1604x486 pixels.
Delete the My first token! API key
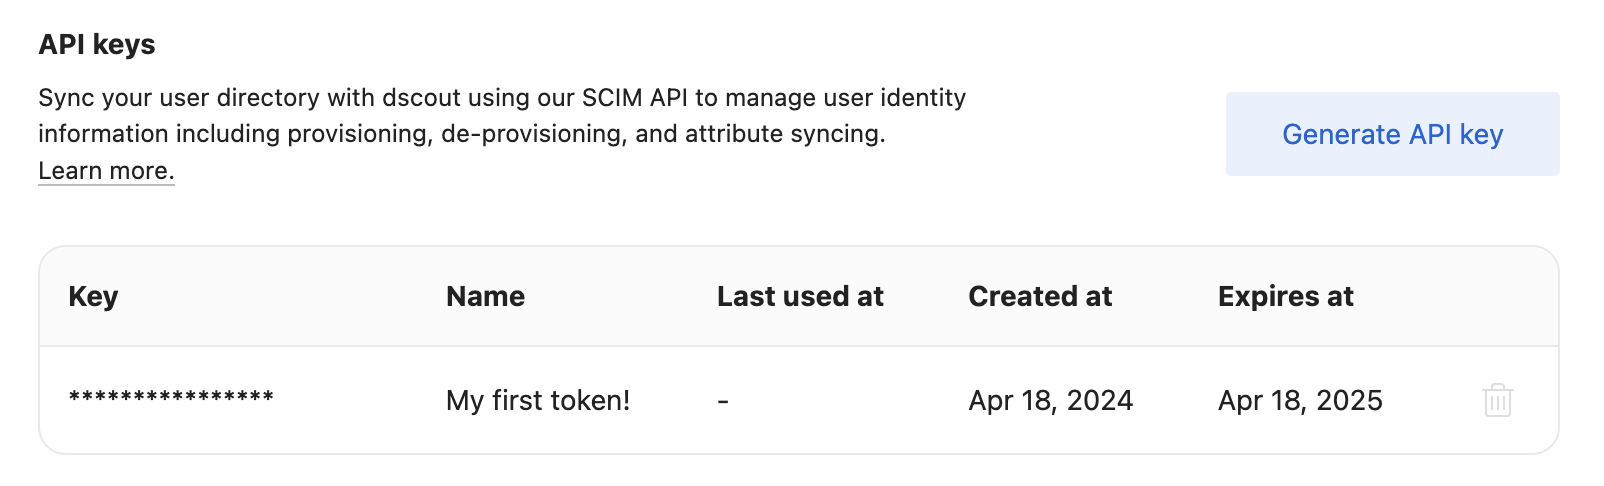pos(1497,400)
